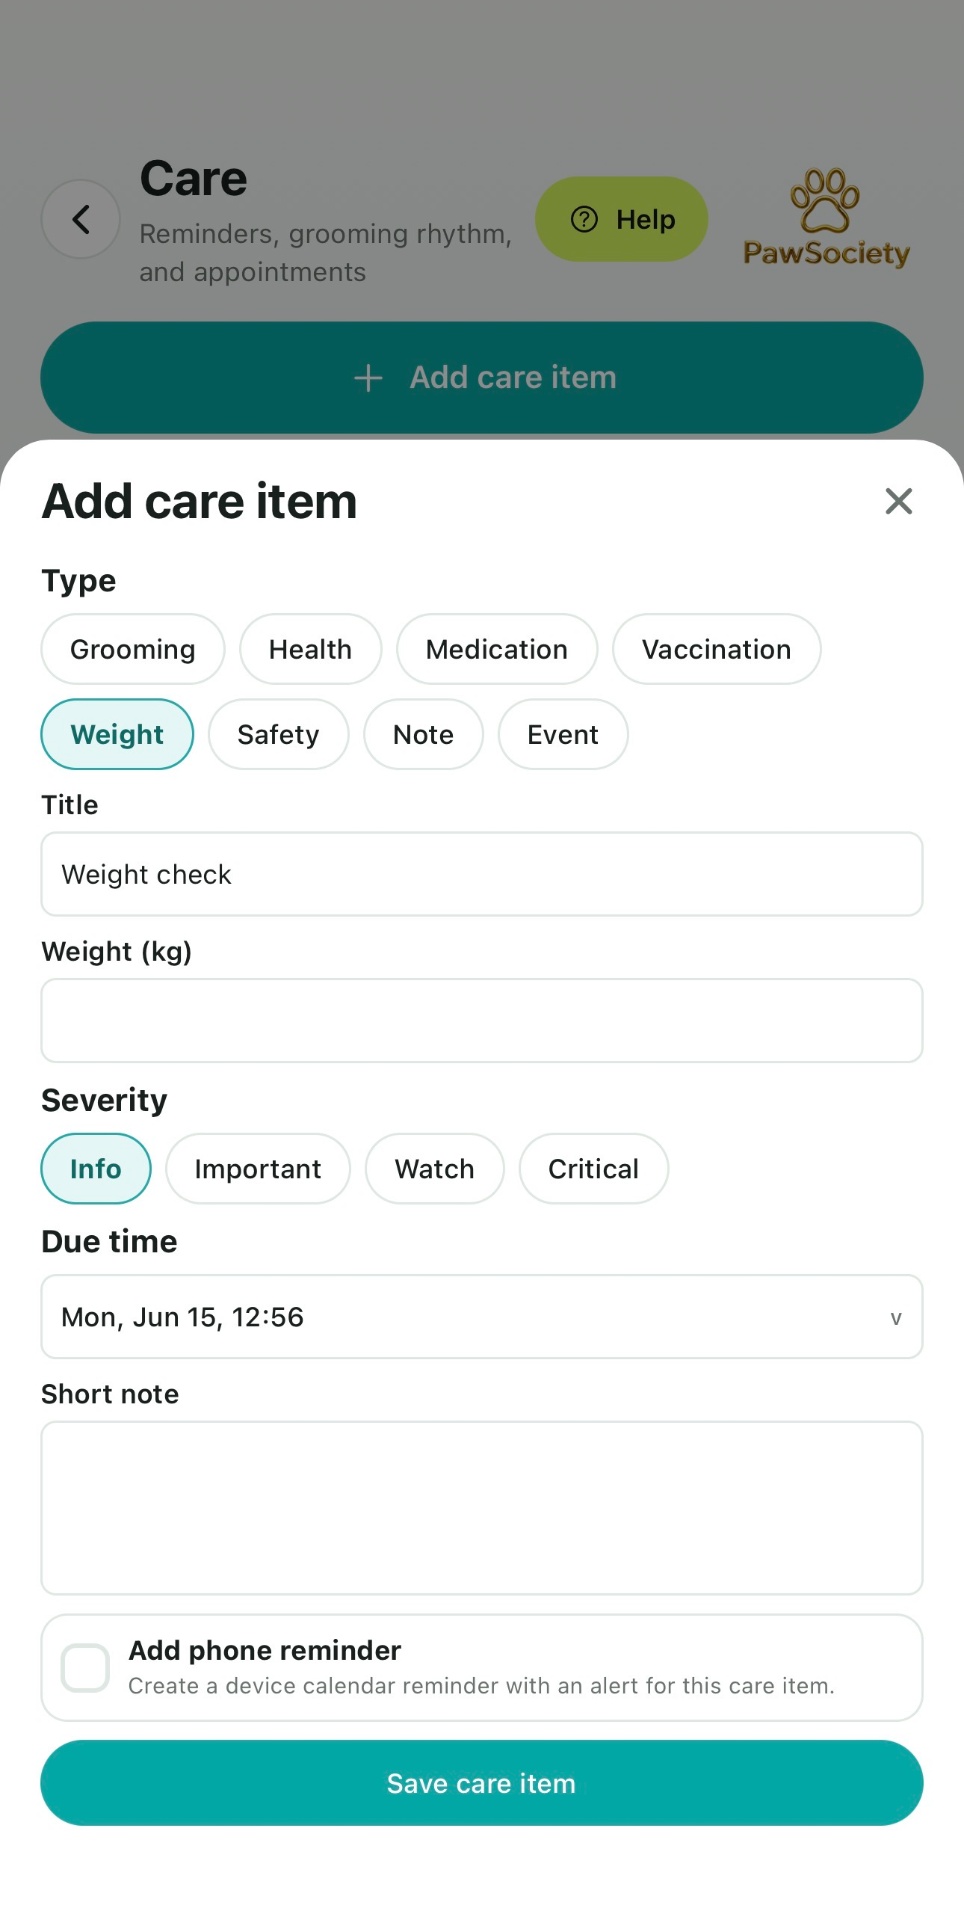964x1920 pixels.
Task: Choose Critical severity
Action: [x=594, y=1168]
